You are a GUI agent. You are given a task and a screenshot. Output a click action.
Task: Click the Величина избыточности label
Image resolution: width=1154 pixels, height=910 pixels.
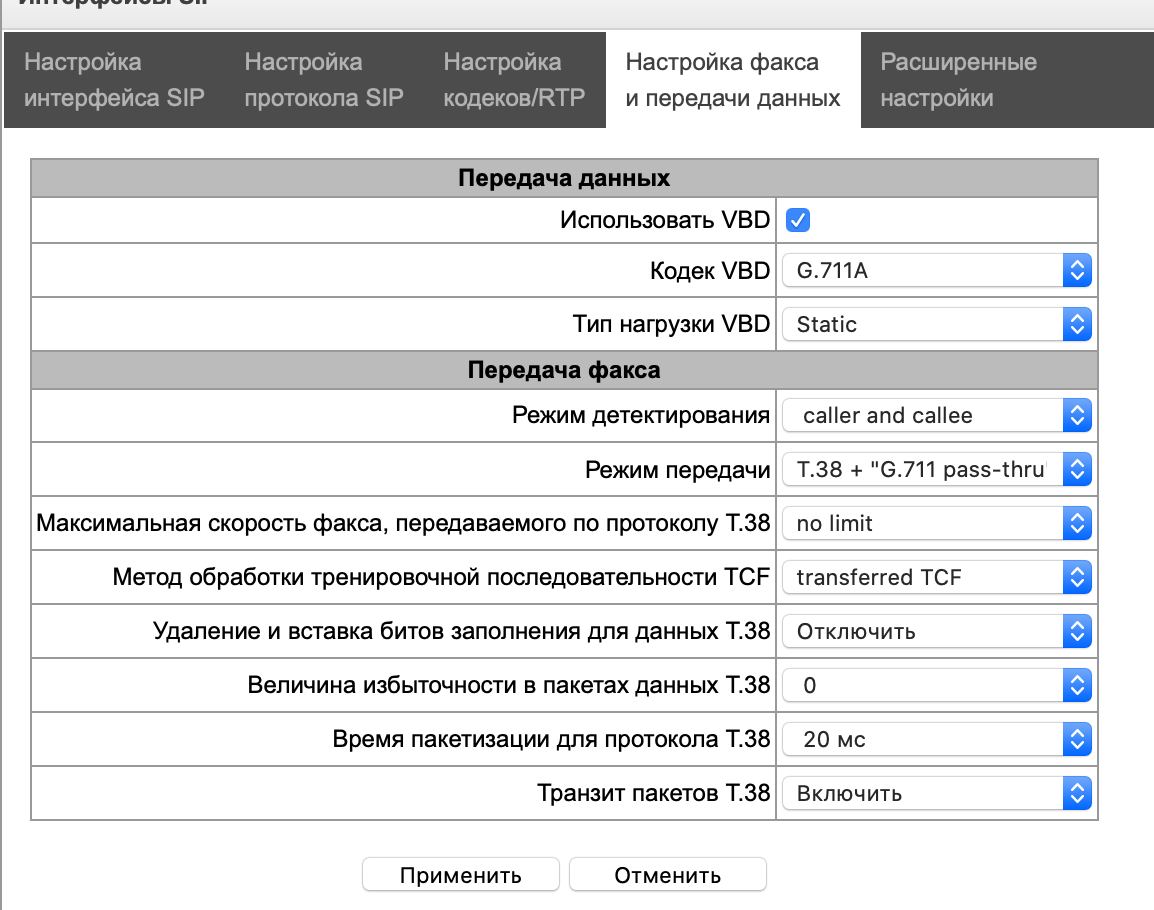[509, 685]
